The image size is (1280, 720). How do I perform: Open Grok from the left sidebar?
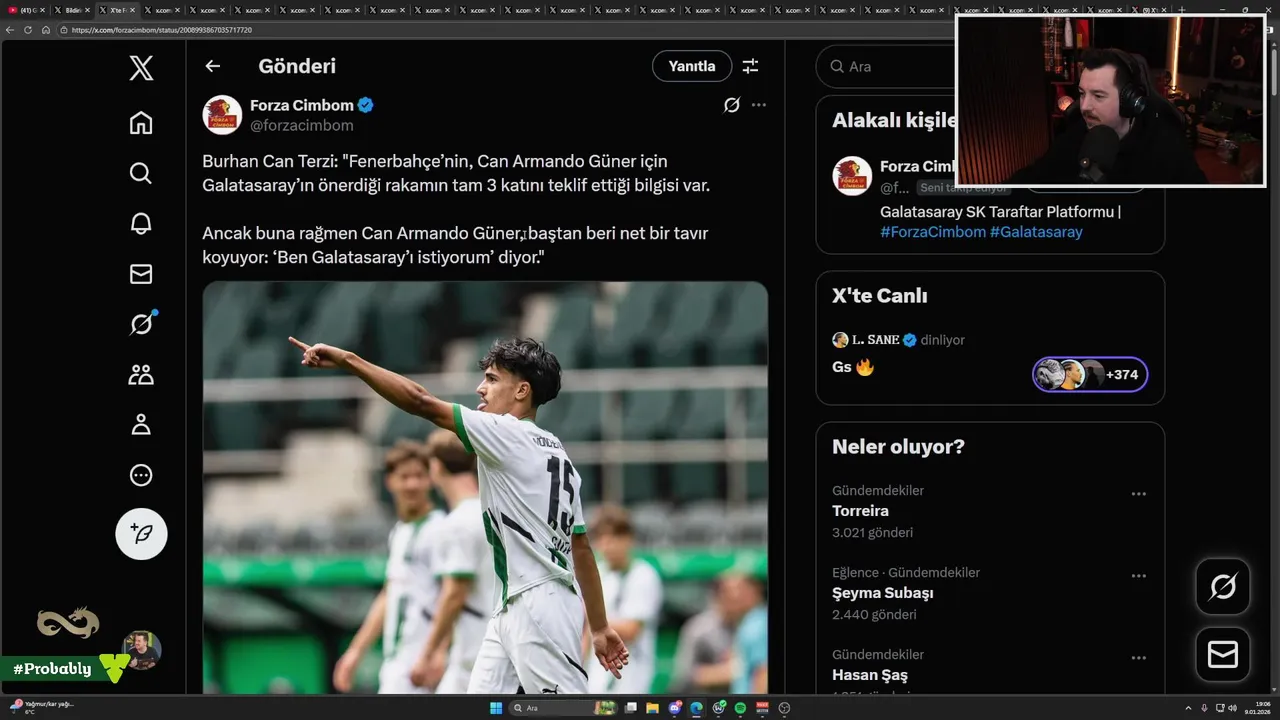[x=141, y=324]
